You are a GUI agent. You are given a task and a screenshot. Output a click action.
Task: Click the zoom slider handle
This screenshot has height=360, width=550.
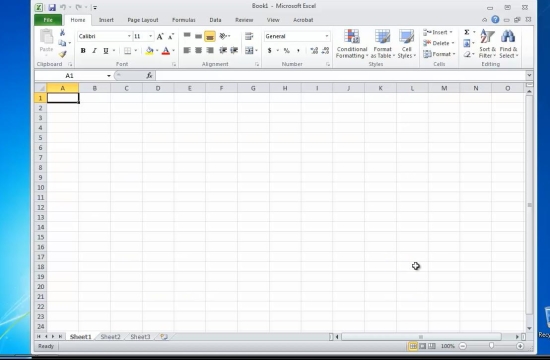pos(491,346)
